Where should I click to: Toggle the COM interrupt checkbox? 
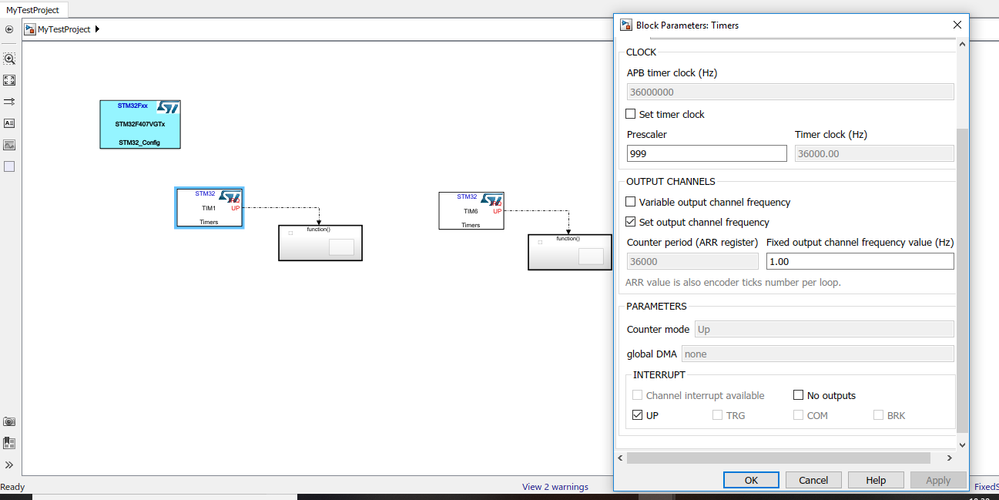coord(798,415)
